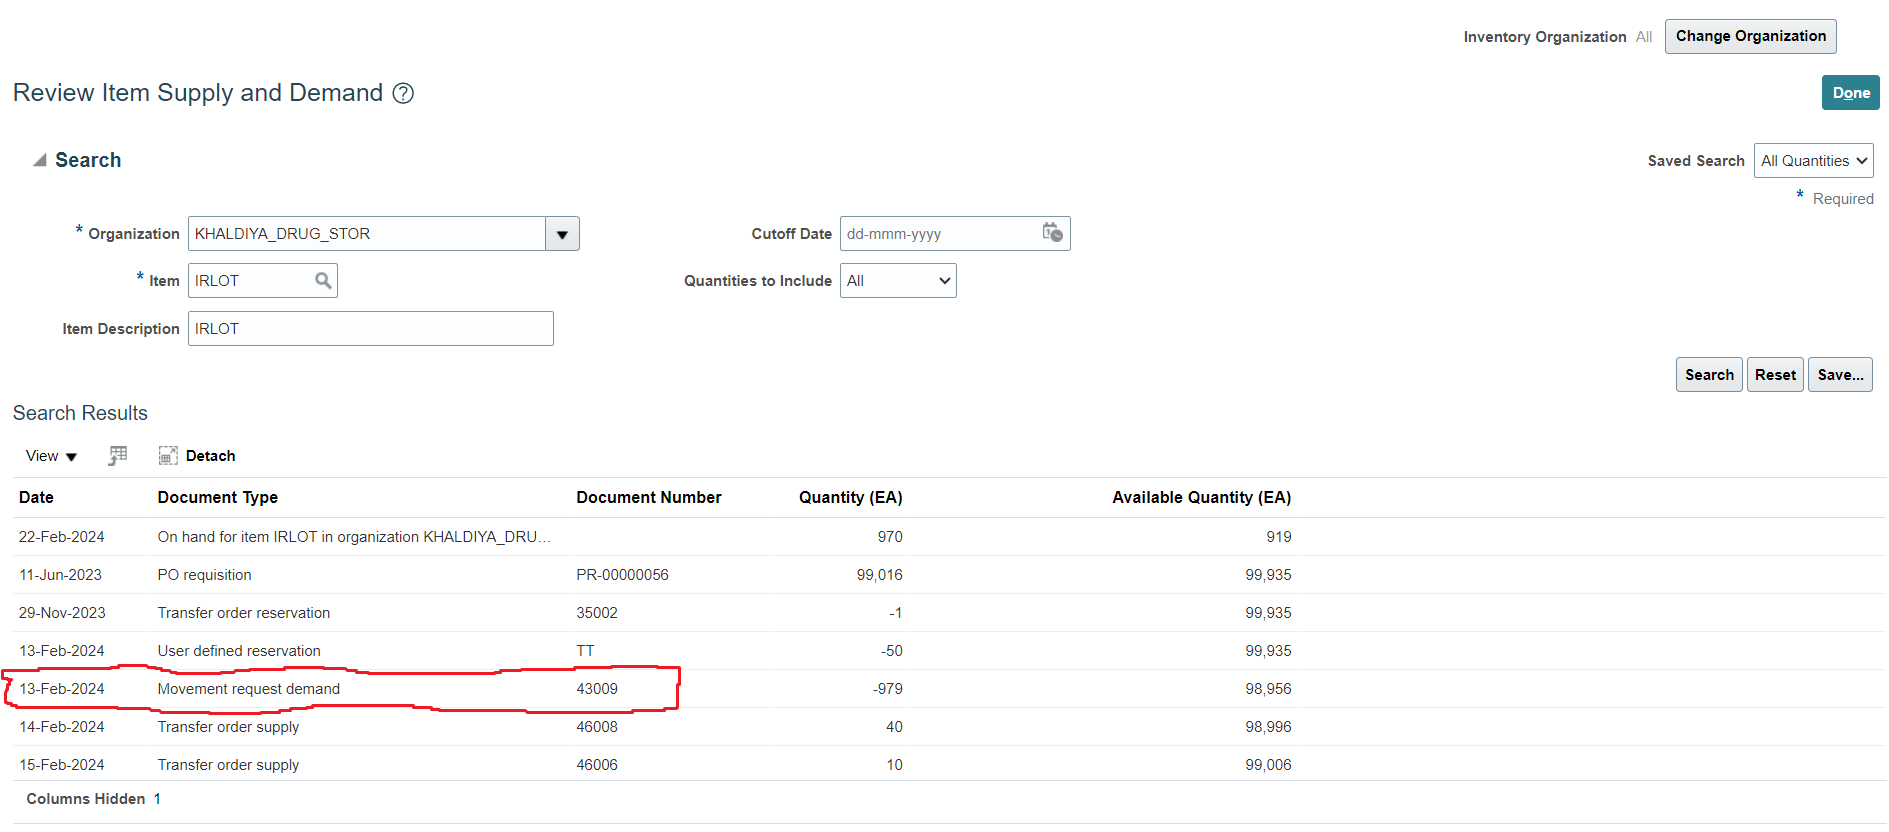Click Available Quantity (EA) column header
Viewport: 1889px width, 832px height.
pos(1202,498)
